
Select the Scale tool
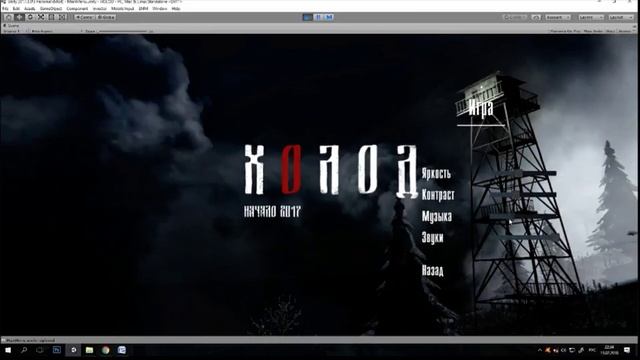click(x=41, y=17)
